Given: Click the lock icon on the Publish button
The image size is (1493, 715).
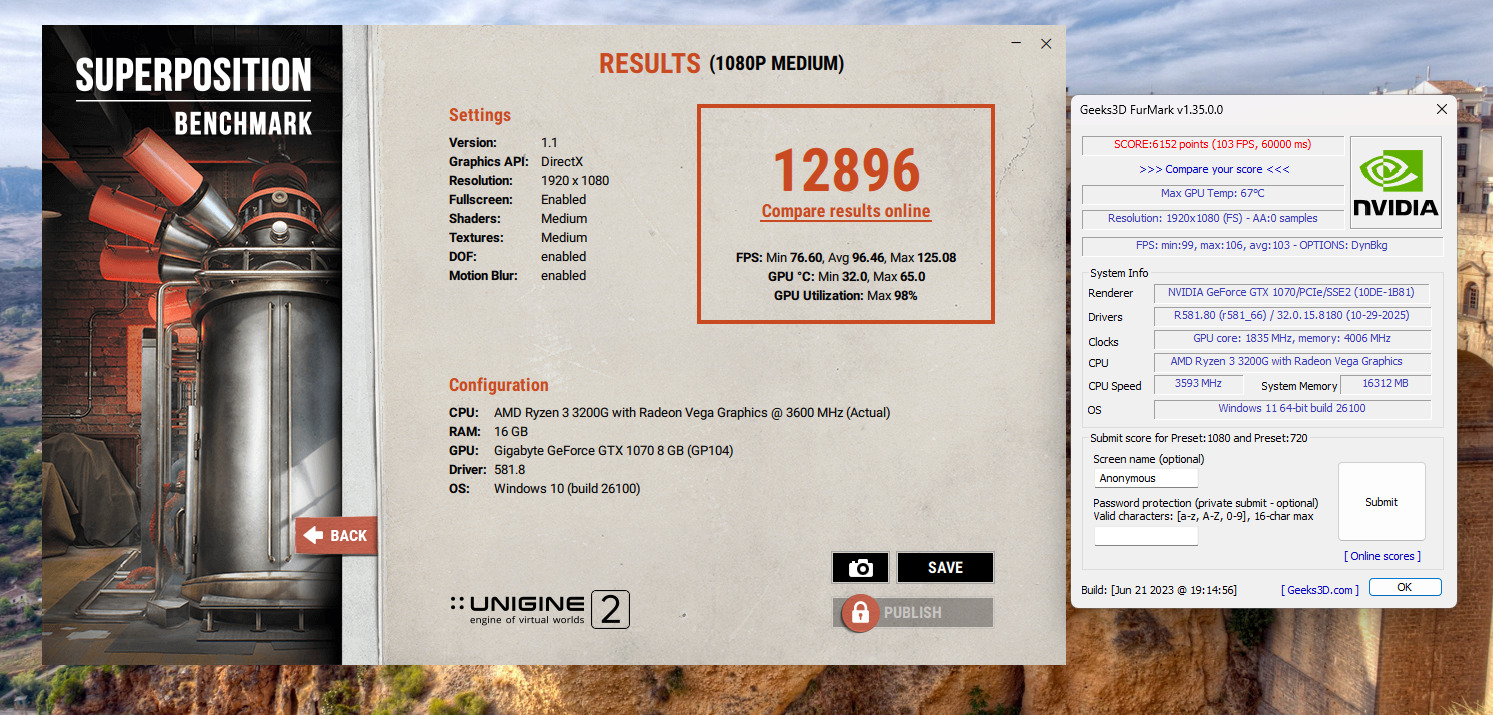Looking at the screenshot, I should pyautogui.click(x=859, y=612).
